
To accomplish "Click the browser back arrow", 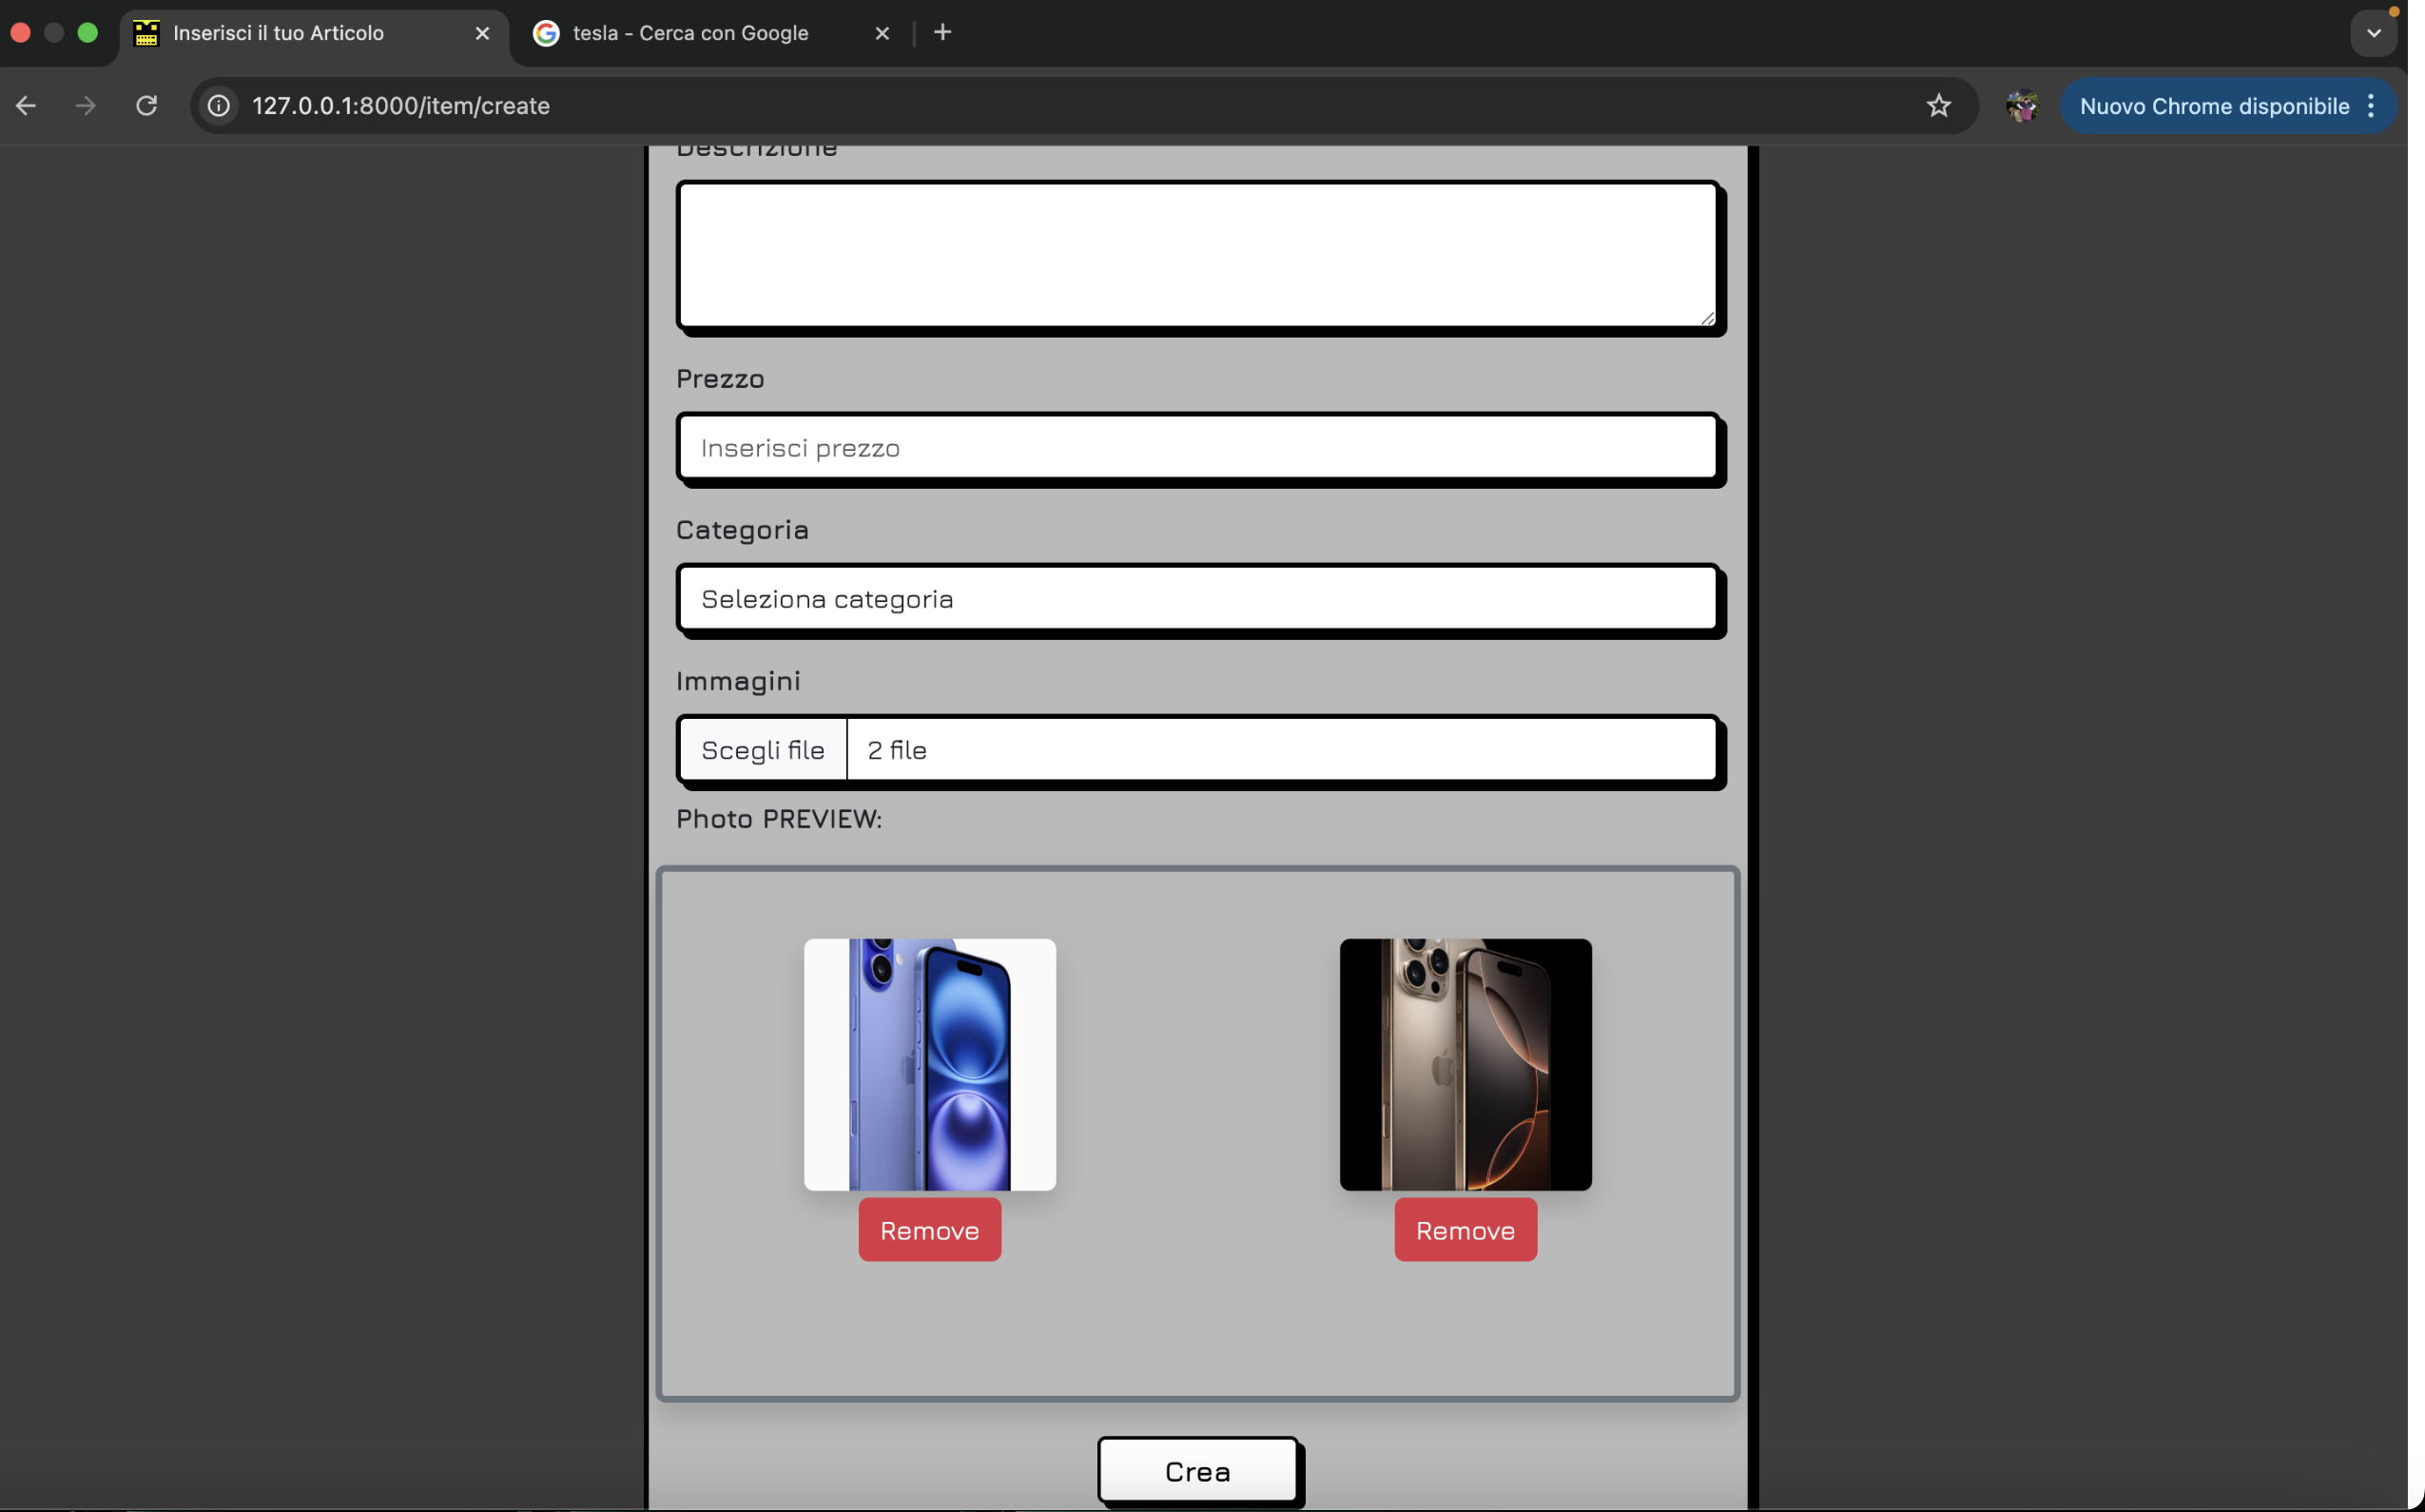I will point(26,106).
